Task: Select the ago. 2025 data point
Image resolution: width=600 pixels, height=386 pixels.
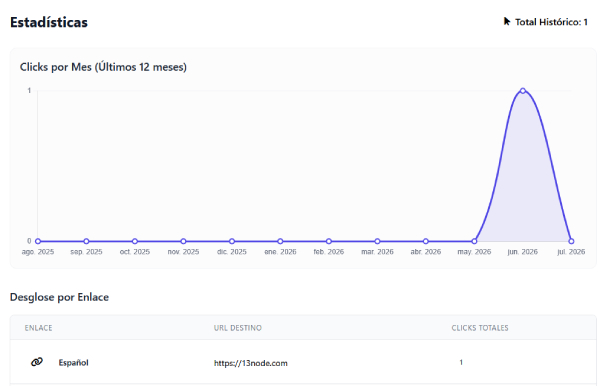Action: tap(38, 241)
